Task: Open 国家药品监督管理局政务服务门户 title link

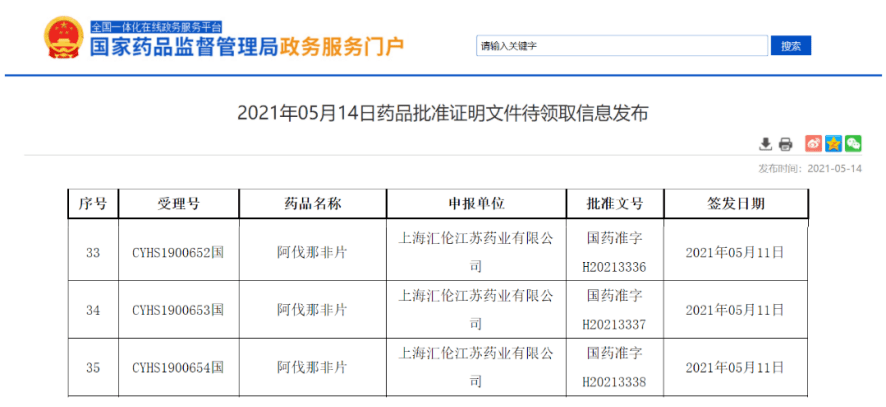Action: (x=247, y=47)
